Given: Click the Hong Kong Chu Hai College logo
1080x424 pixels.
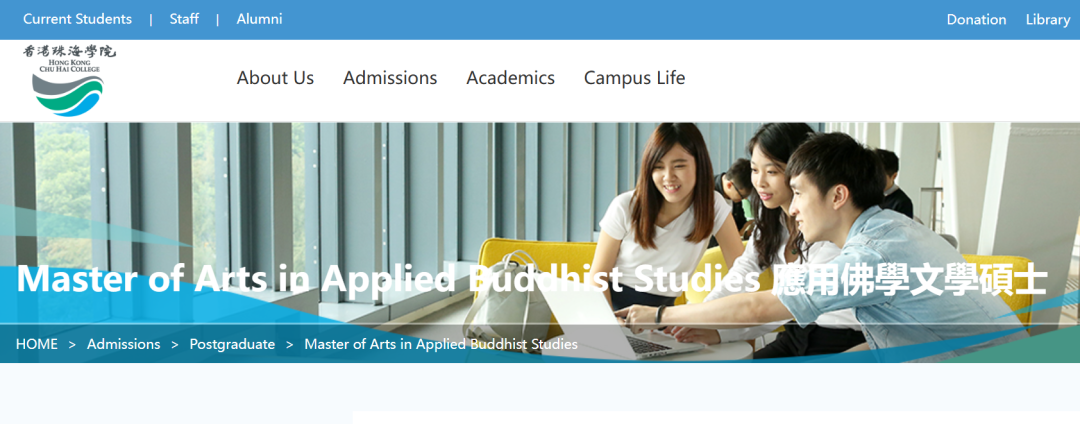Looking at the screenshot, I should pos(69,80).
